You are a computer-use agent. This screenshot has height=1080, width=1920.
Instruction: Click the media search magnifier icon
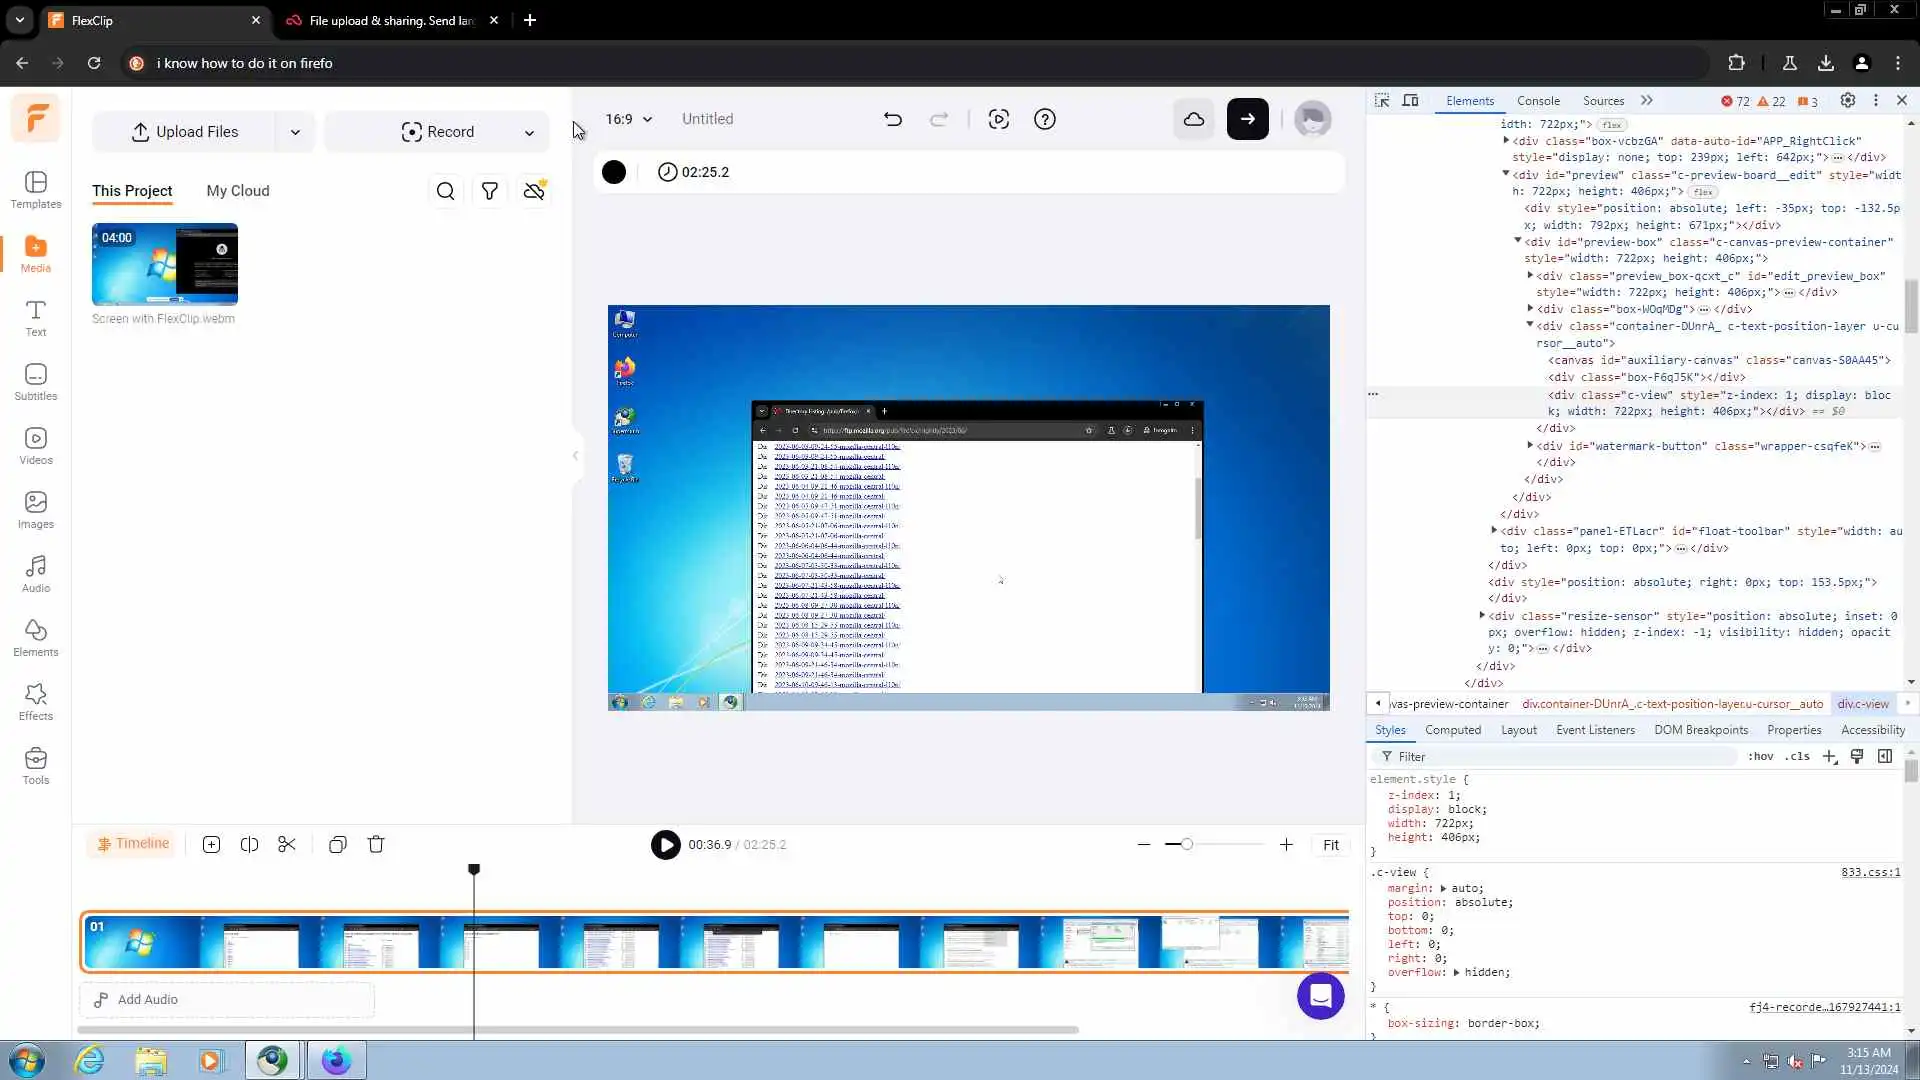(x=446, y=191)
